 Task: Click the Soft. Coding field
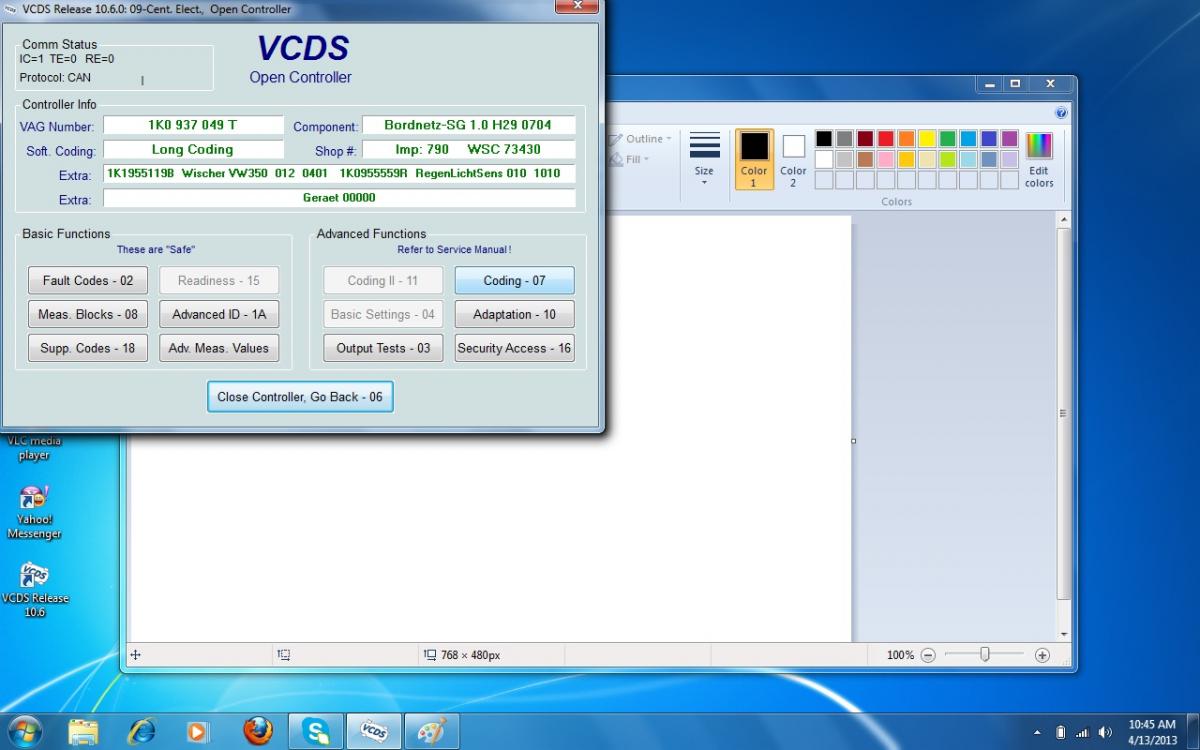click(193, 150)
